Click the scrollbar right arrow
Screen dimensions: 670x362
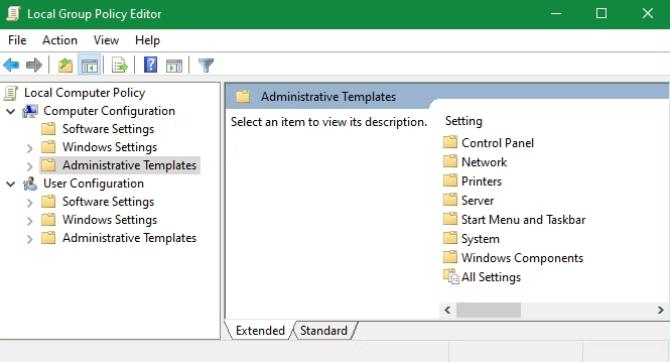[661, 310]
